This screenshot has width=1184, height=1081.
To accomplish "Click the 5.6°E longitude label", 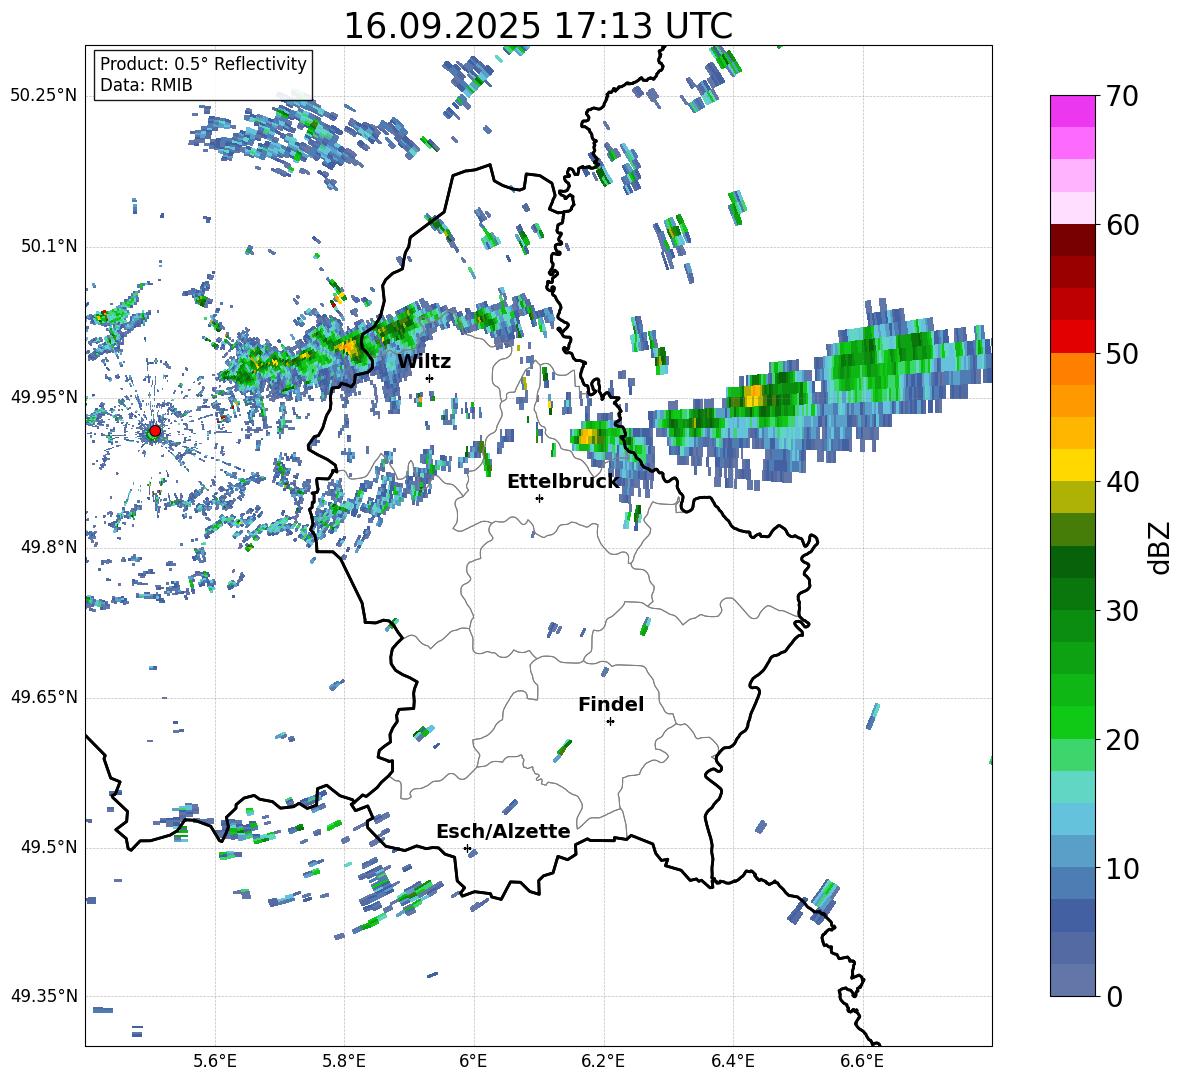I will [215, 1061].
